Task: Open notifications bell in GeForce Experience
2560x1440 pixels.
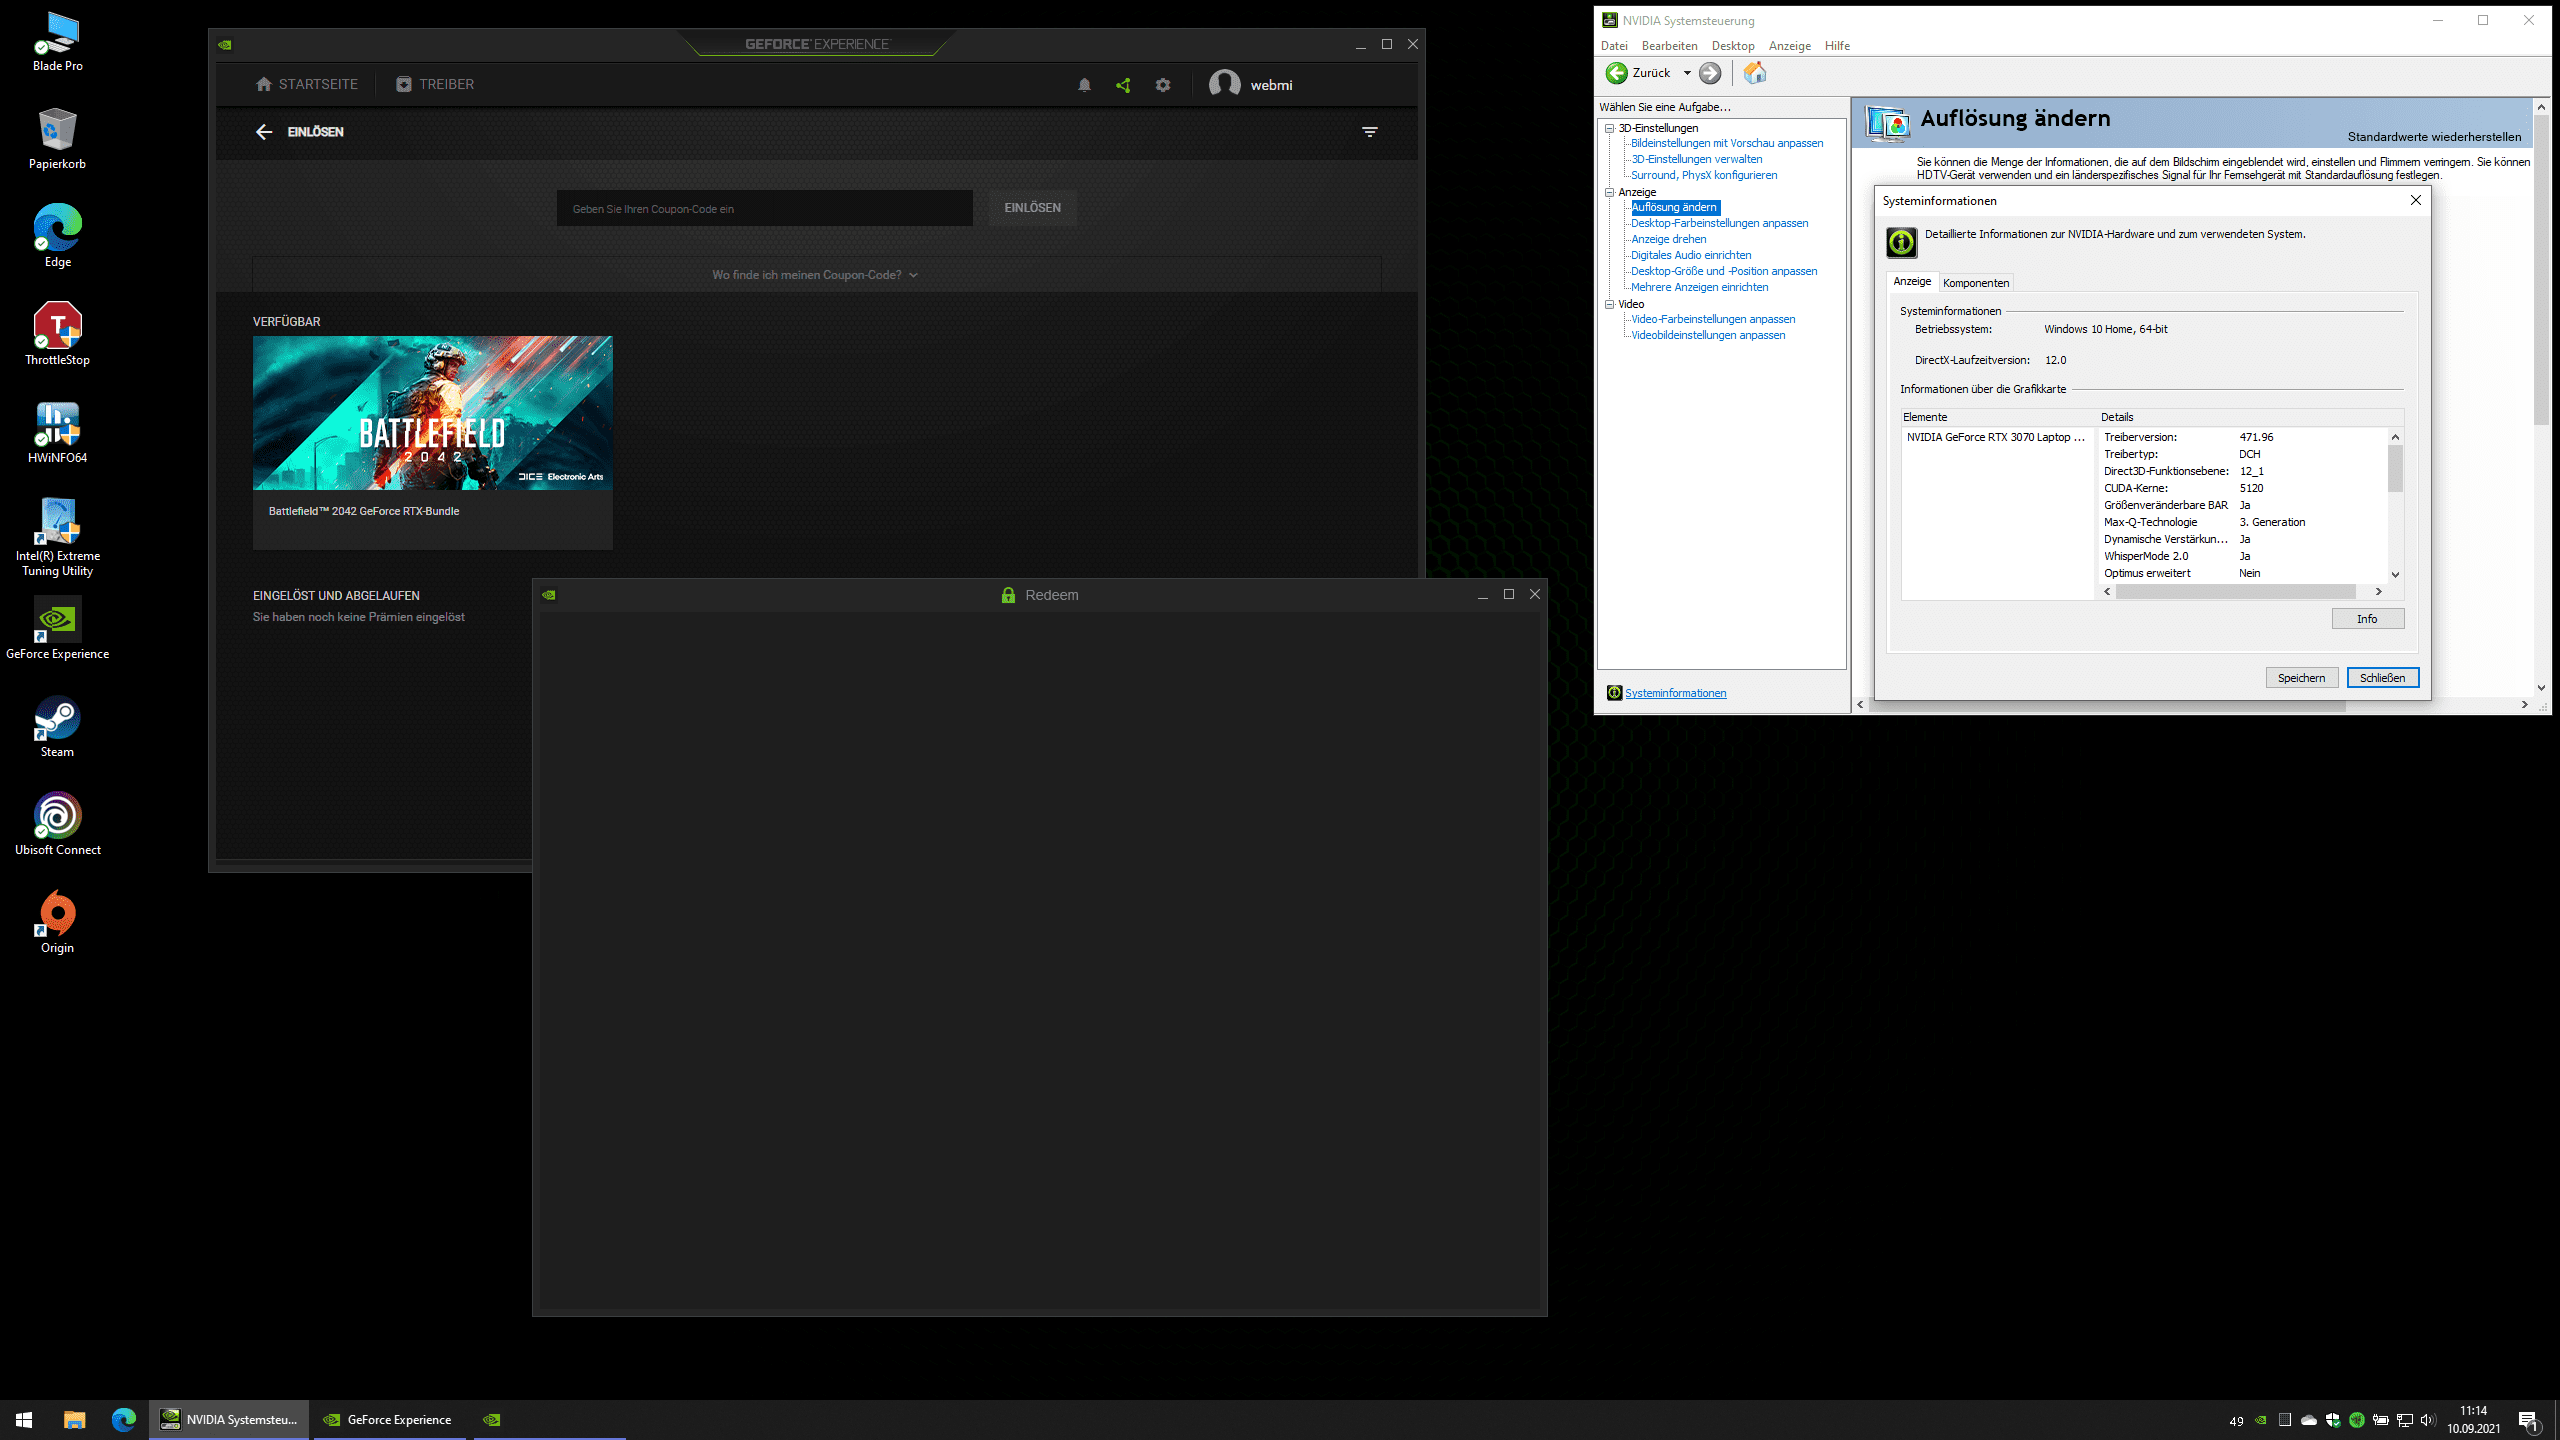Action: (1084, 85)
